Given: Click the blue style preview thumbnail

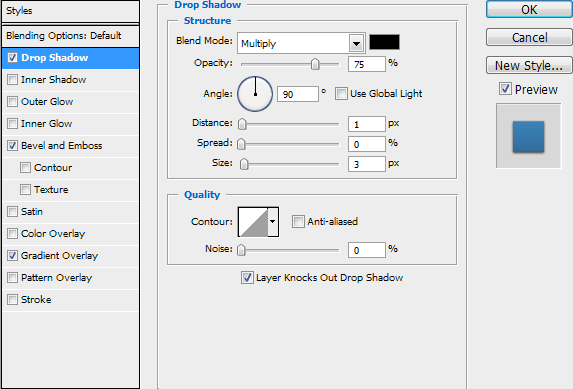Looking at the screenshot, I should (528, 136).
